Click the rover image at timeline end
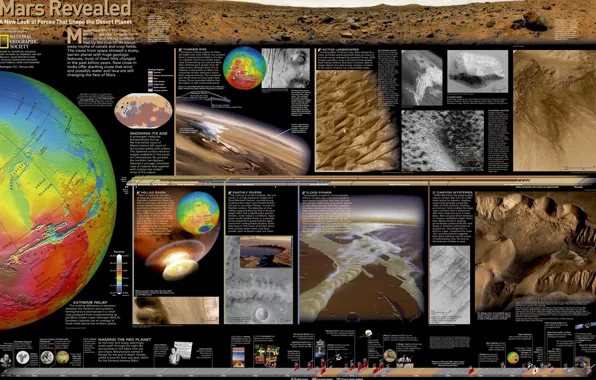 582,361
